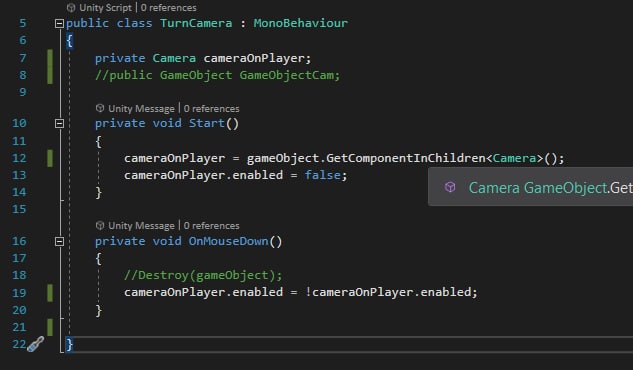Screen dimensions: 633x370
Task: Click the opening brace on line 6
Action: [69, 41]
